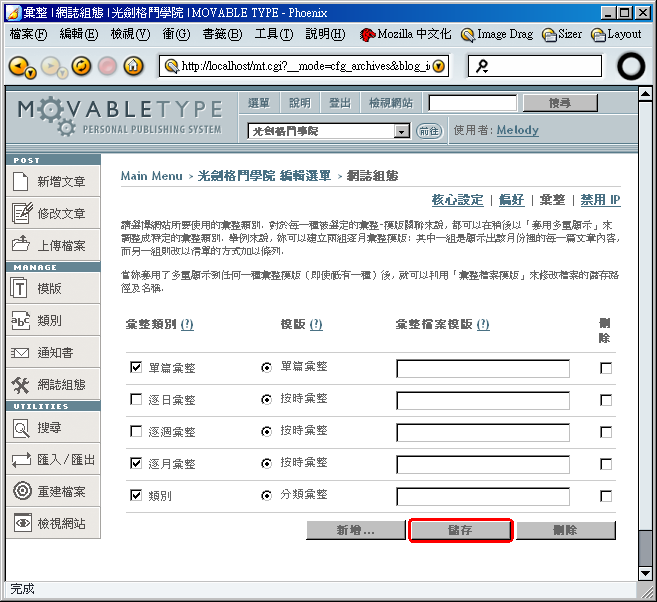Reload the page with the refresh icon
Image resolution: width=657 pixels, height=602 pixels.
(81, 66)
